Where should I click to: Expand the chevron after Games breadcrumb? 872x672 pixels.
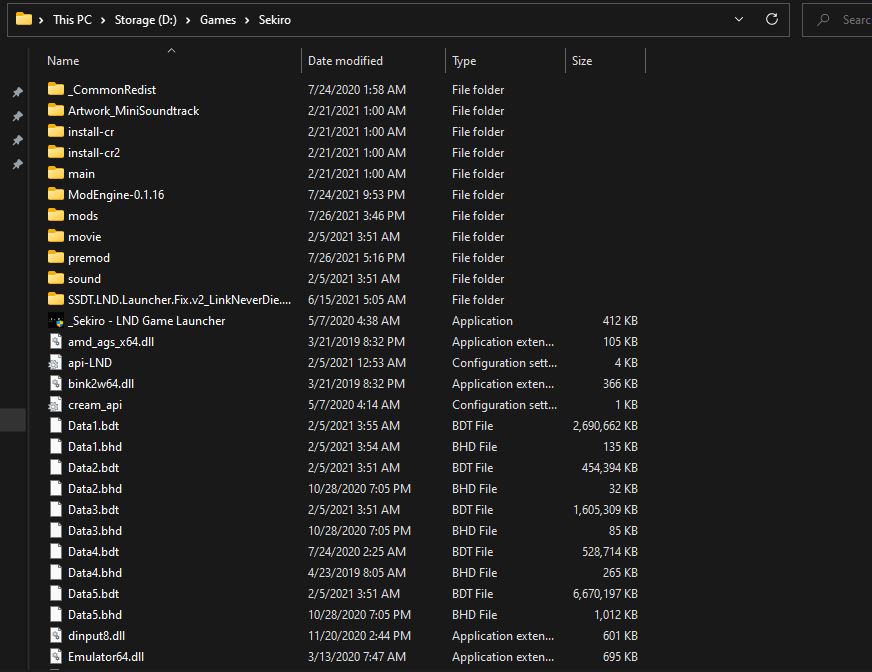[x=248, y=20]
